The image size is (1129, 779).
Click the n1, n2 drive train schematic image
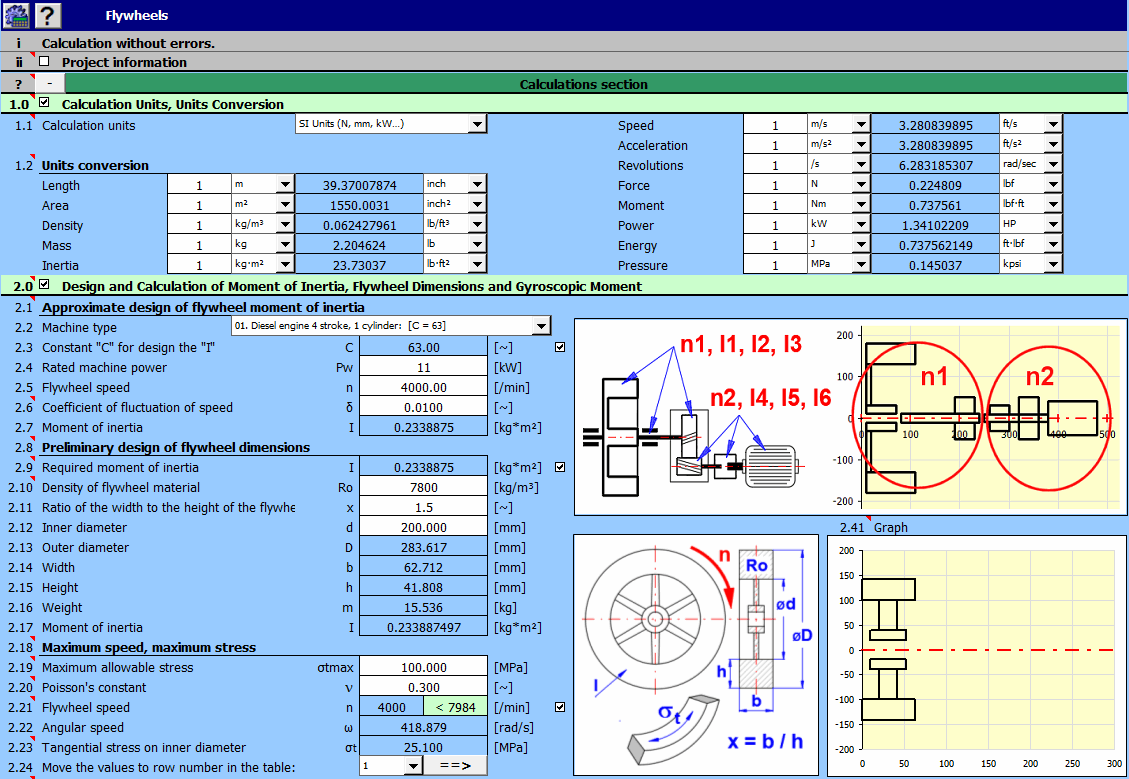698,416
